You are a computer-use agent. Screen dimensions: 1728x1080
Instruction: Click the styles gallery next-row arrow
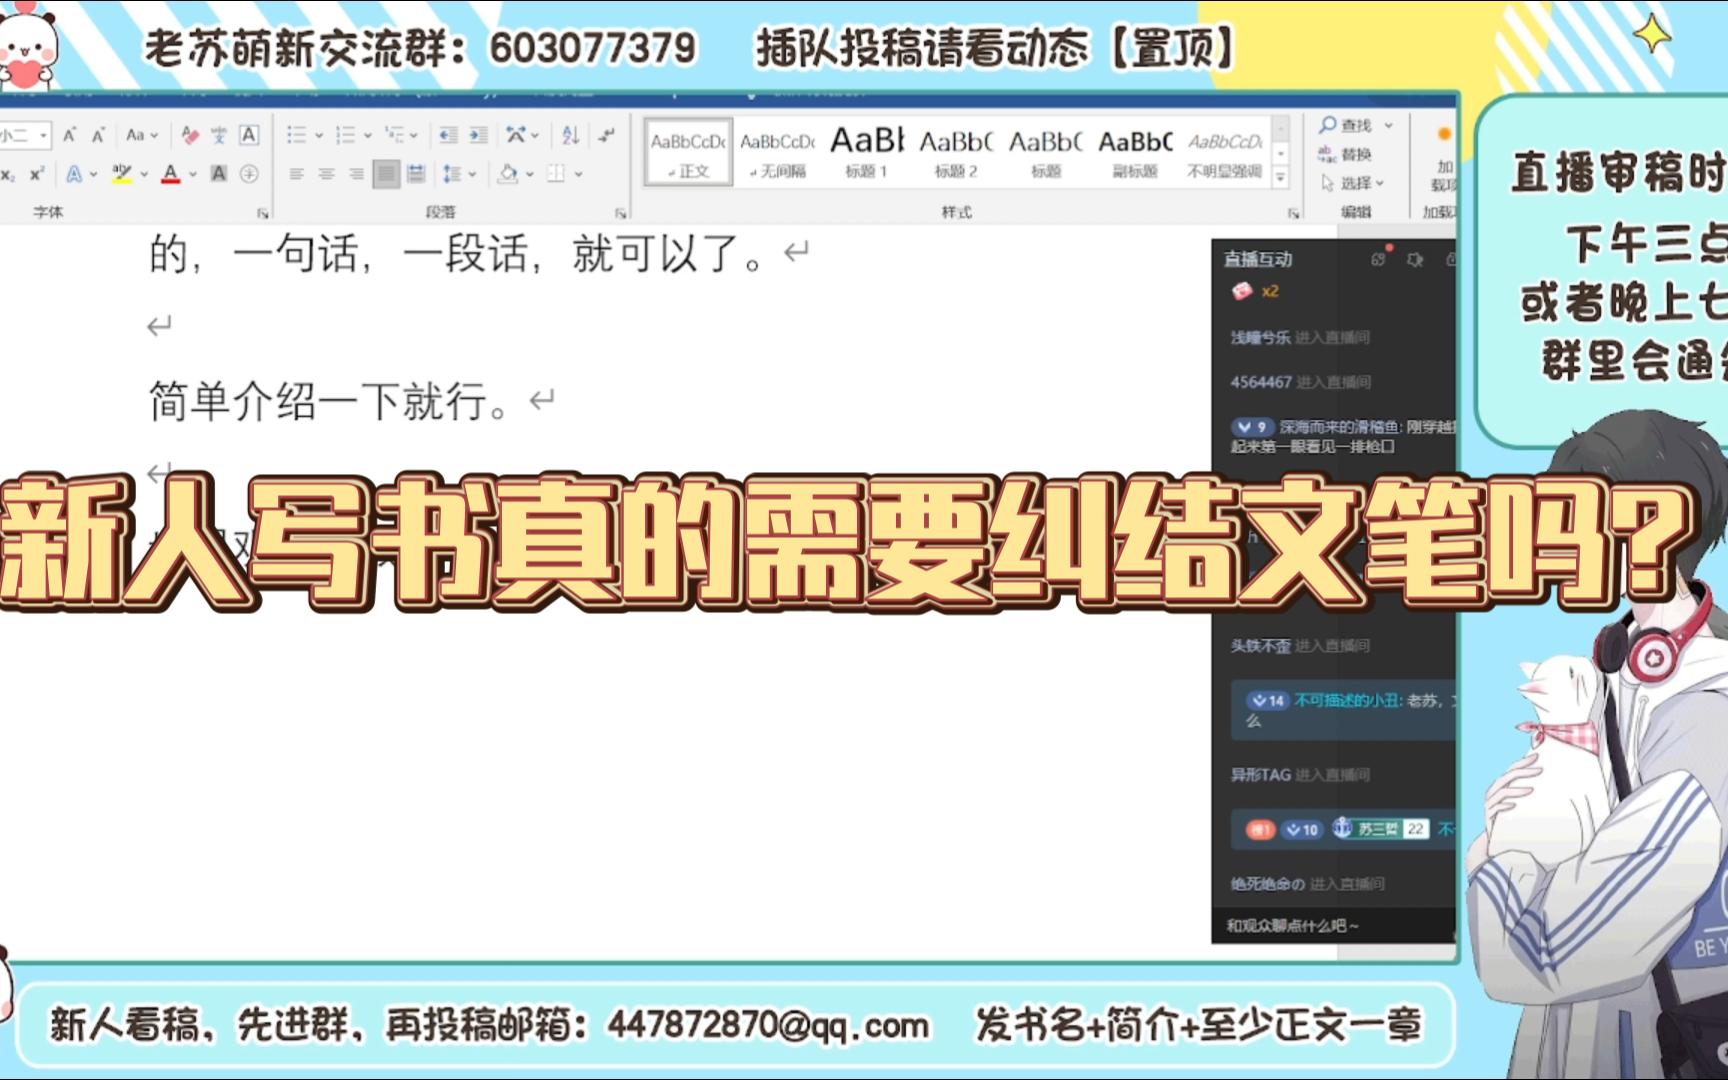[1280, 153]
